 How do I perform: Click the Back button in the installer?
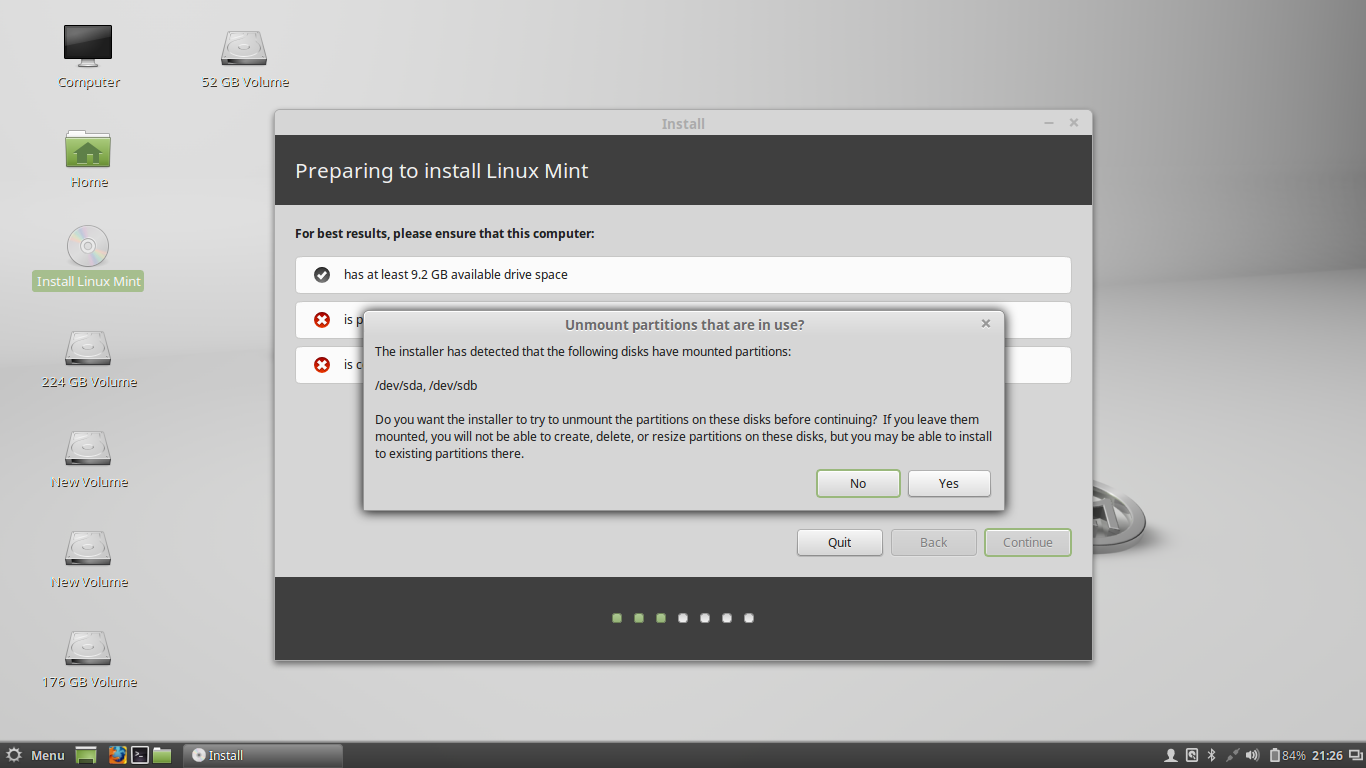click(934, 542)
